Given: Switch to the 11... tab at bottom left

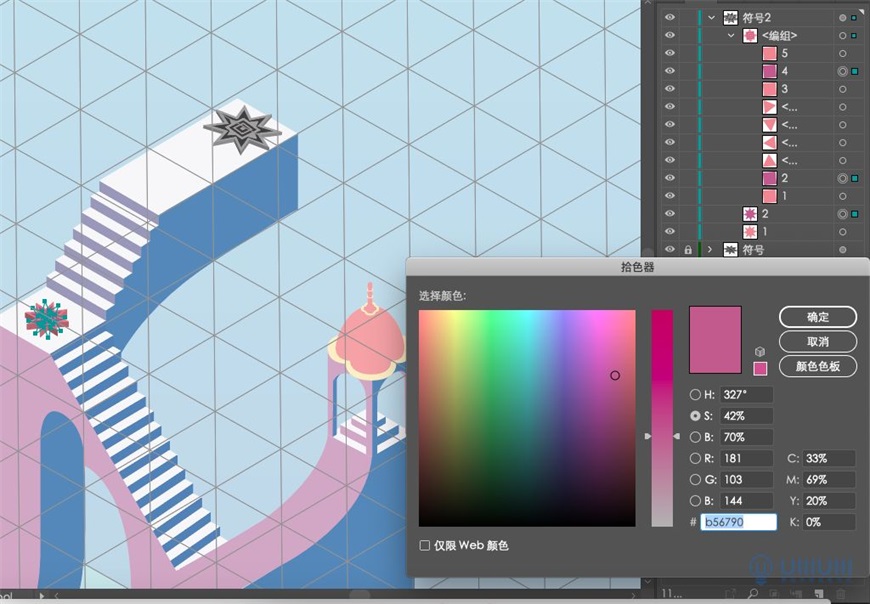Looking at the screenshot, I should pyautogui.click(x=670, y=592).
